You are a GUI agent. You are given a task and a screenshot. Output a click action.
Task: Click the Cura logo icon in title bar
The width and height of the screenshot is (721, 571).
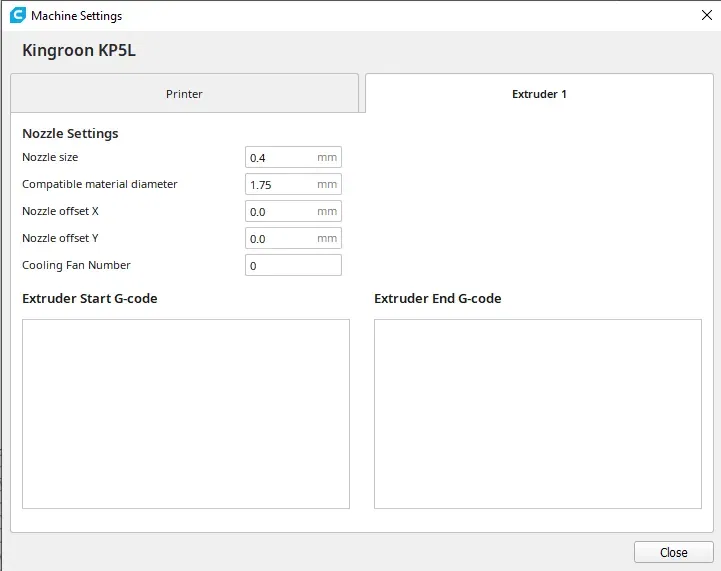(18, 15)
